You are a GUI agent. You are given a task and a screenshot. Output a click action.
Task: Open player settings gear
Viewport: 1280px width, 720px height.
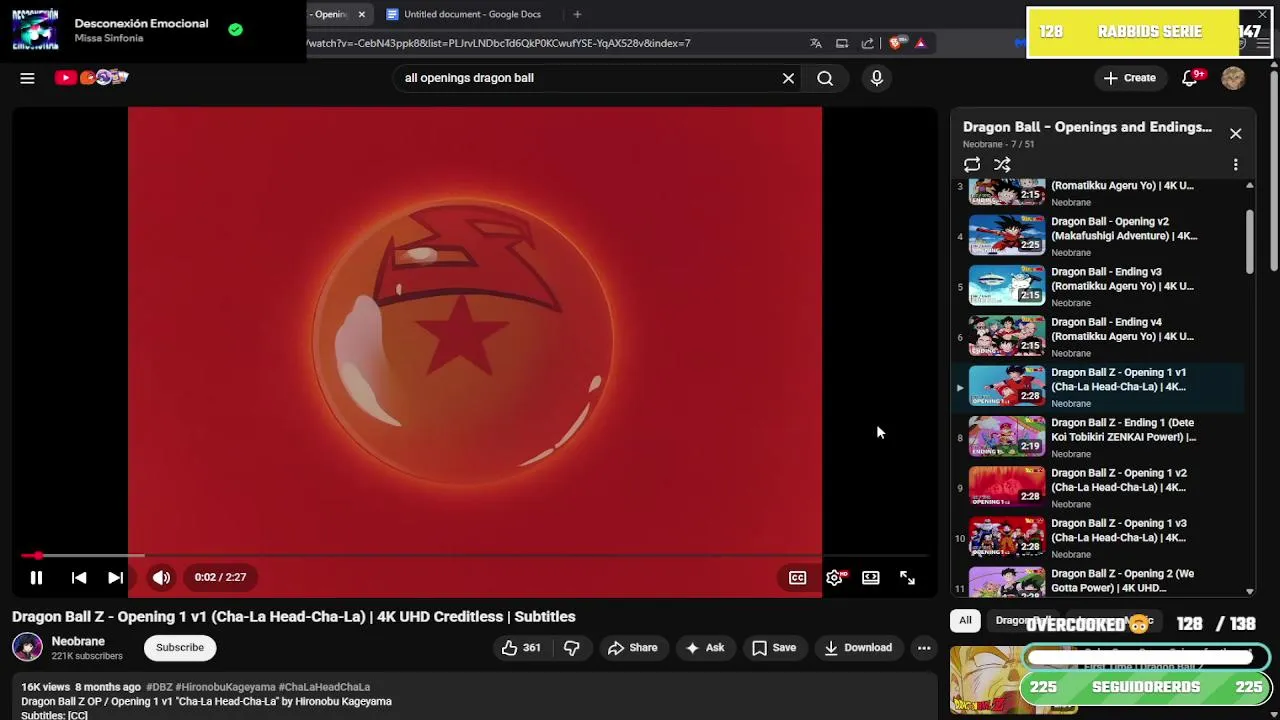click(x=835, y=577)
